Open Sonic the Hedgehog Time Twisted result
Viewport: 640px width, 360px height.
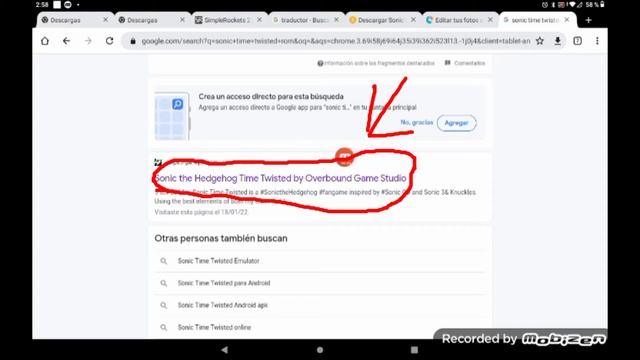click(x=280, y=178)
